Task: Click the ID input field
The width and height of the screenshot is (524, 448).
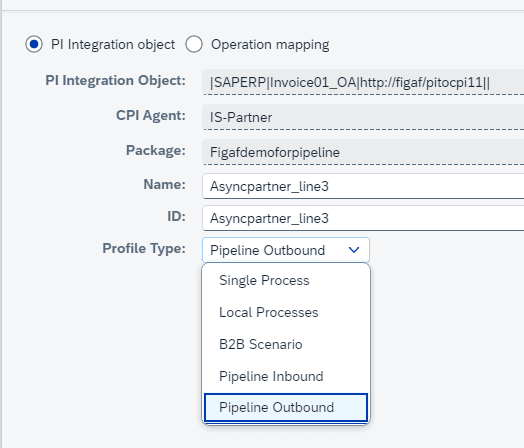Action: [363, 218]
